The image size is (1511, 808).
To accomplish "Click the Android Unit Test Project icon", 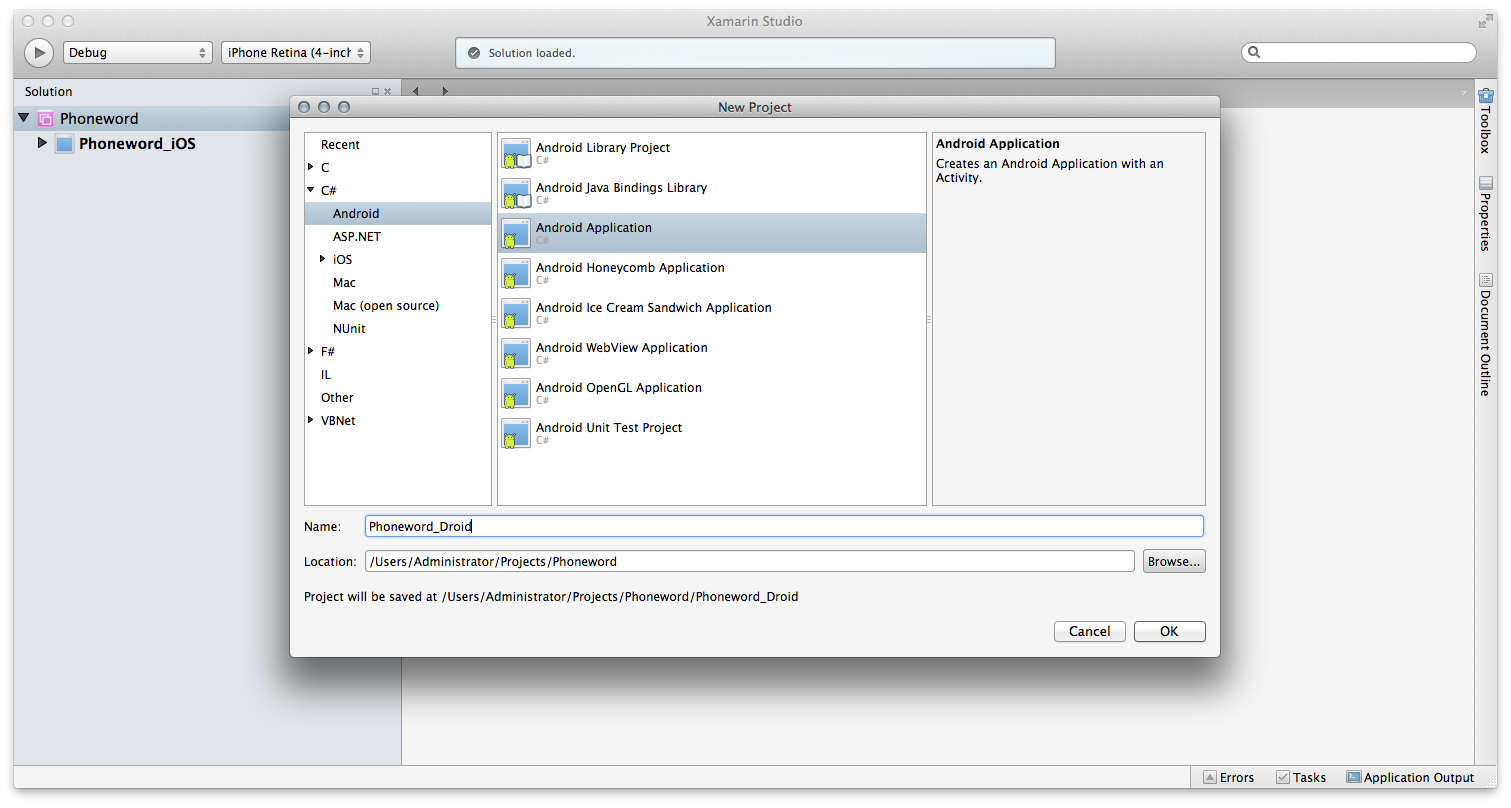I will pos(516,433).
